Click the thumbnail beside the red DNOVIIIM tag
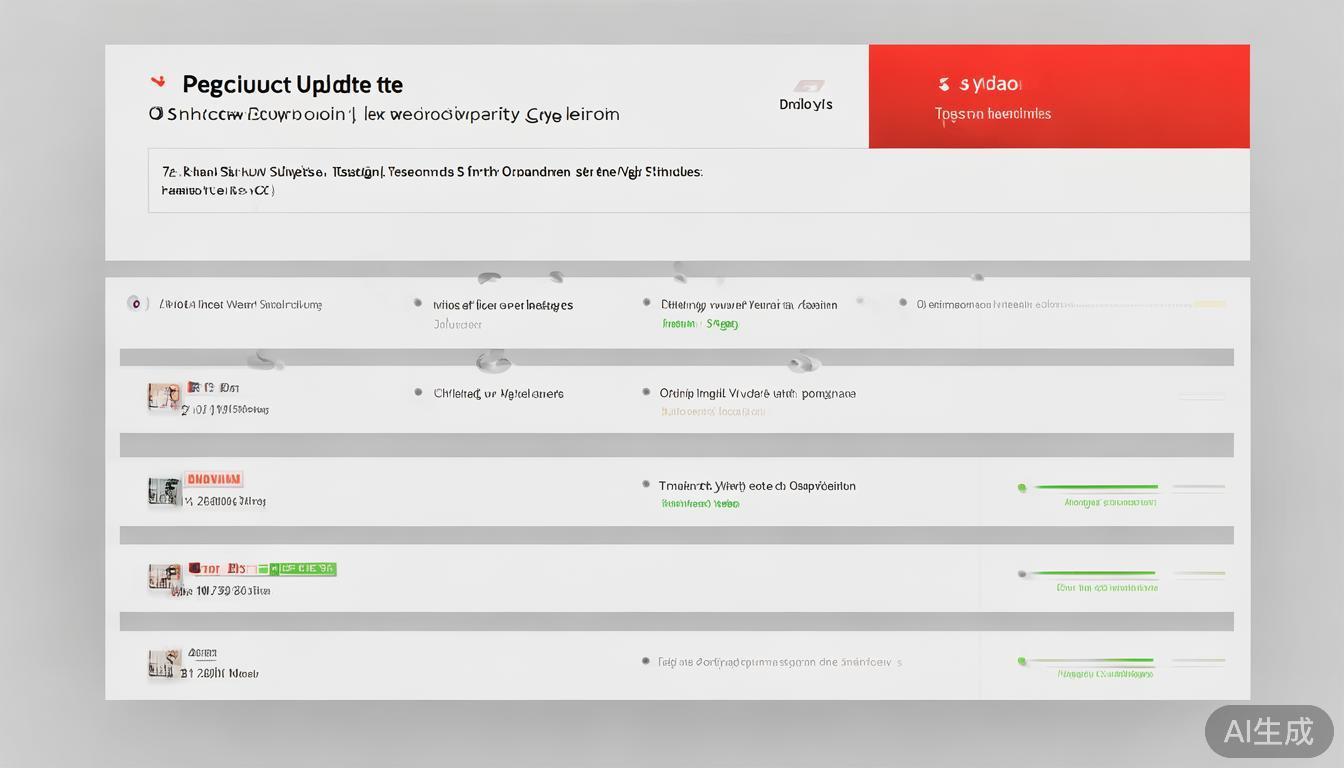Screen dimensions: 1344x768 click(164, 490)
